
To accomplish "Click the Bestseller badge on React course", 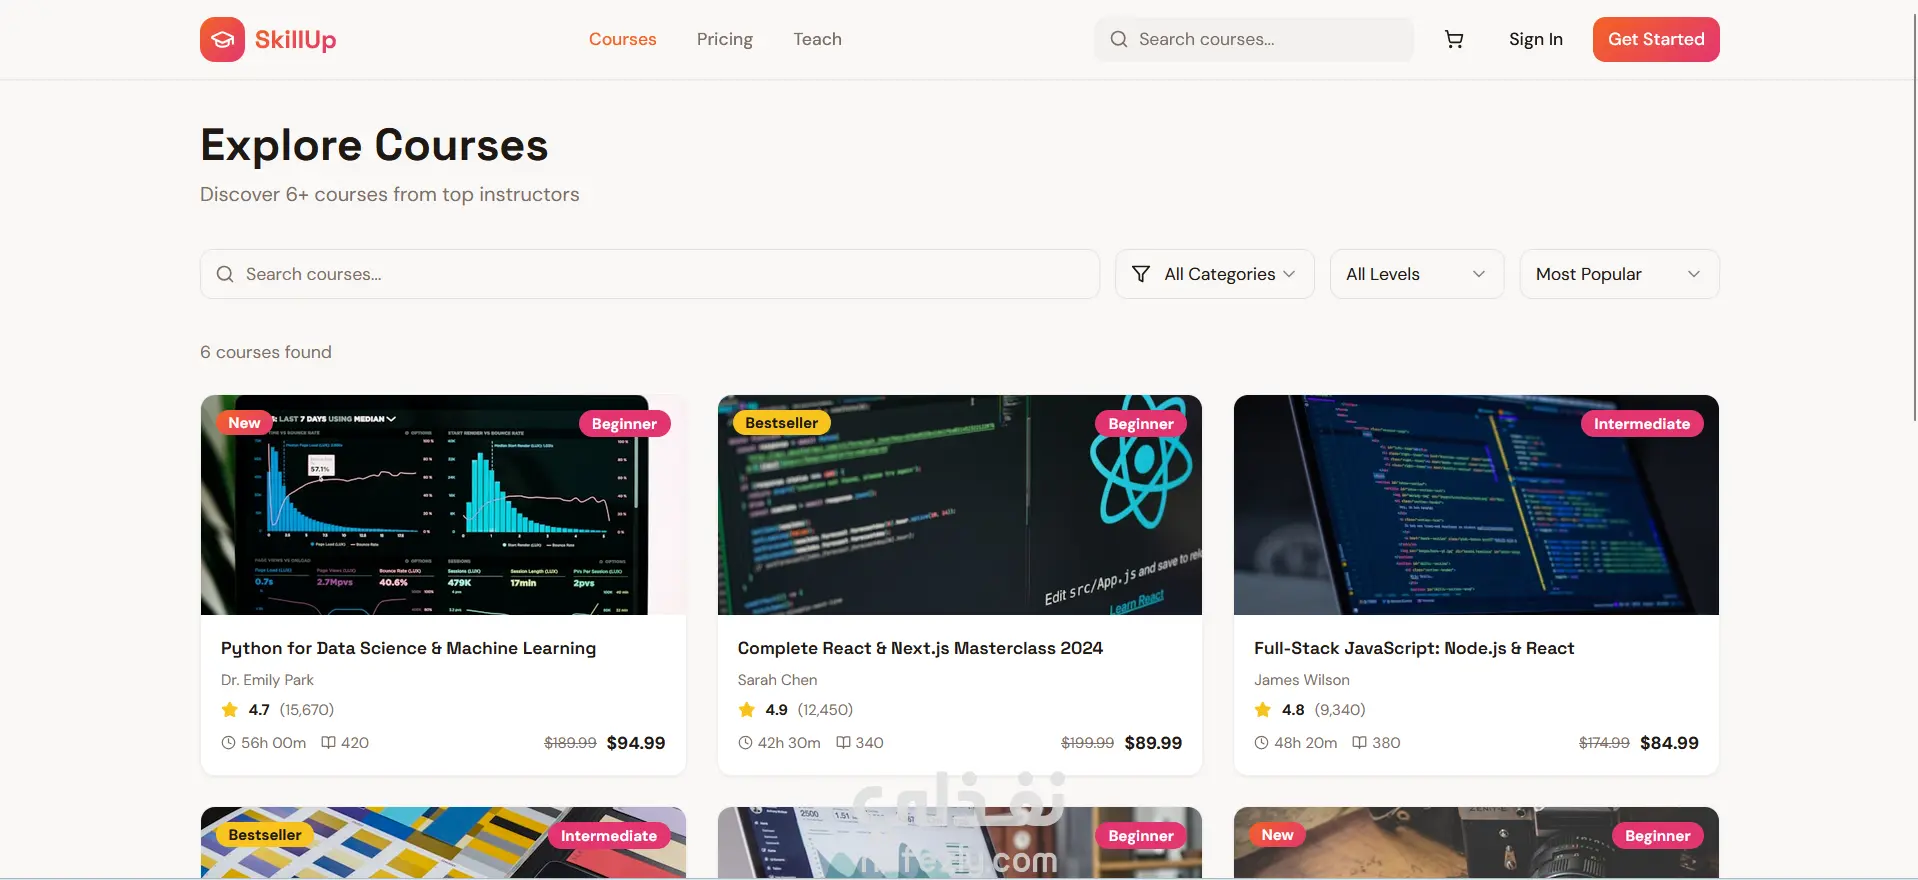I will coord(782,423).
